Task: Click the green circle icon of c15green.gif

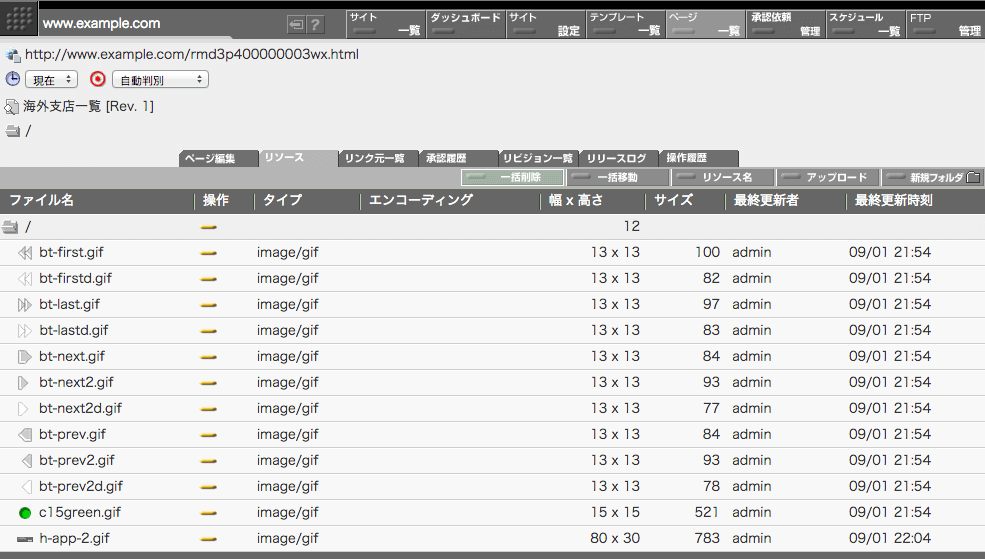Action: [x=25, y=513]
